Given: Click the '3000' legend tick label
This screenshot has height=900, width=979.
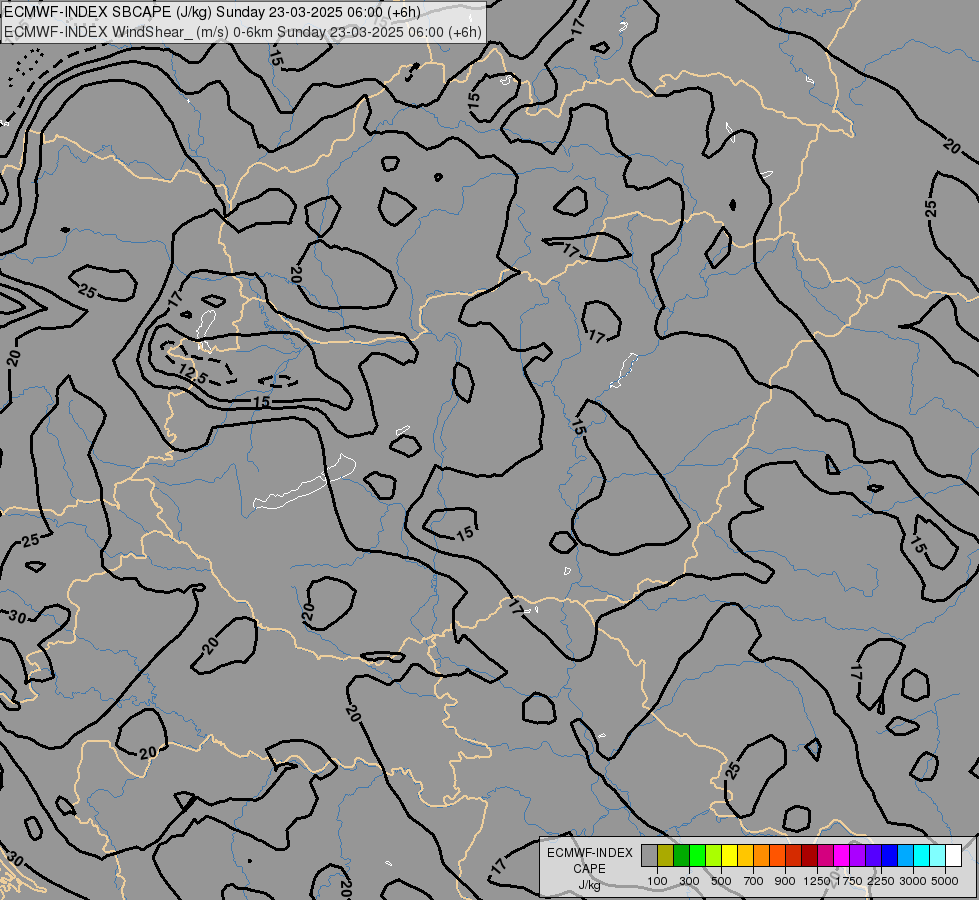Looking at the screenshot, I should (x=913, y=881).
